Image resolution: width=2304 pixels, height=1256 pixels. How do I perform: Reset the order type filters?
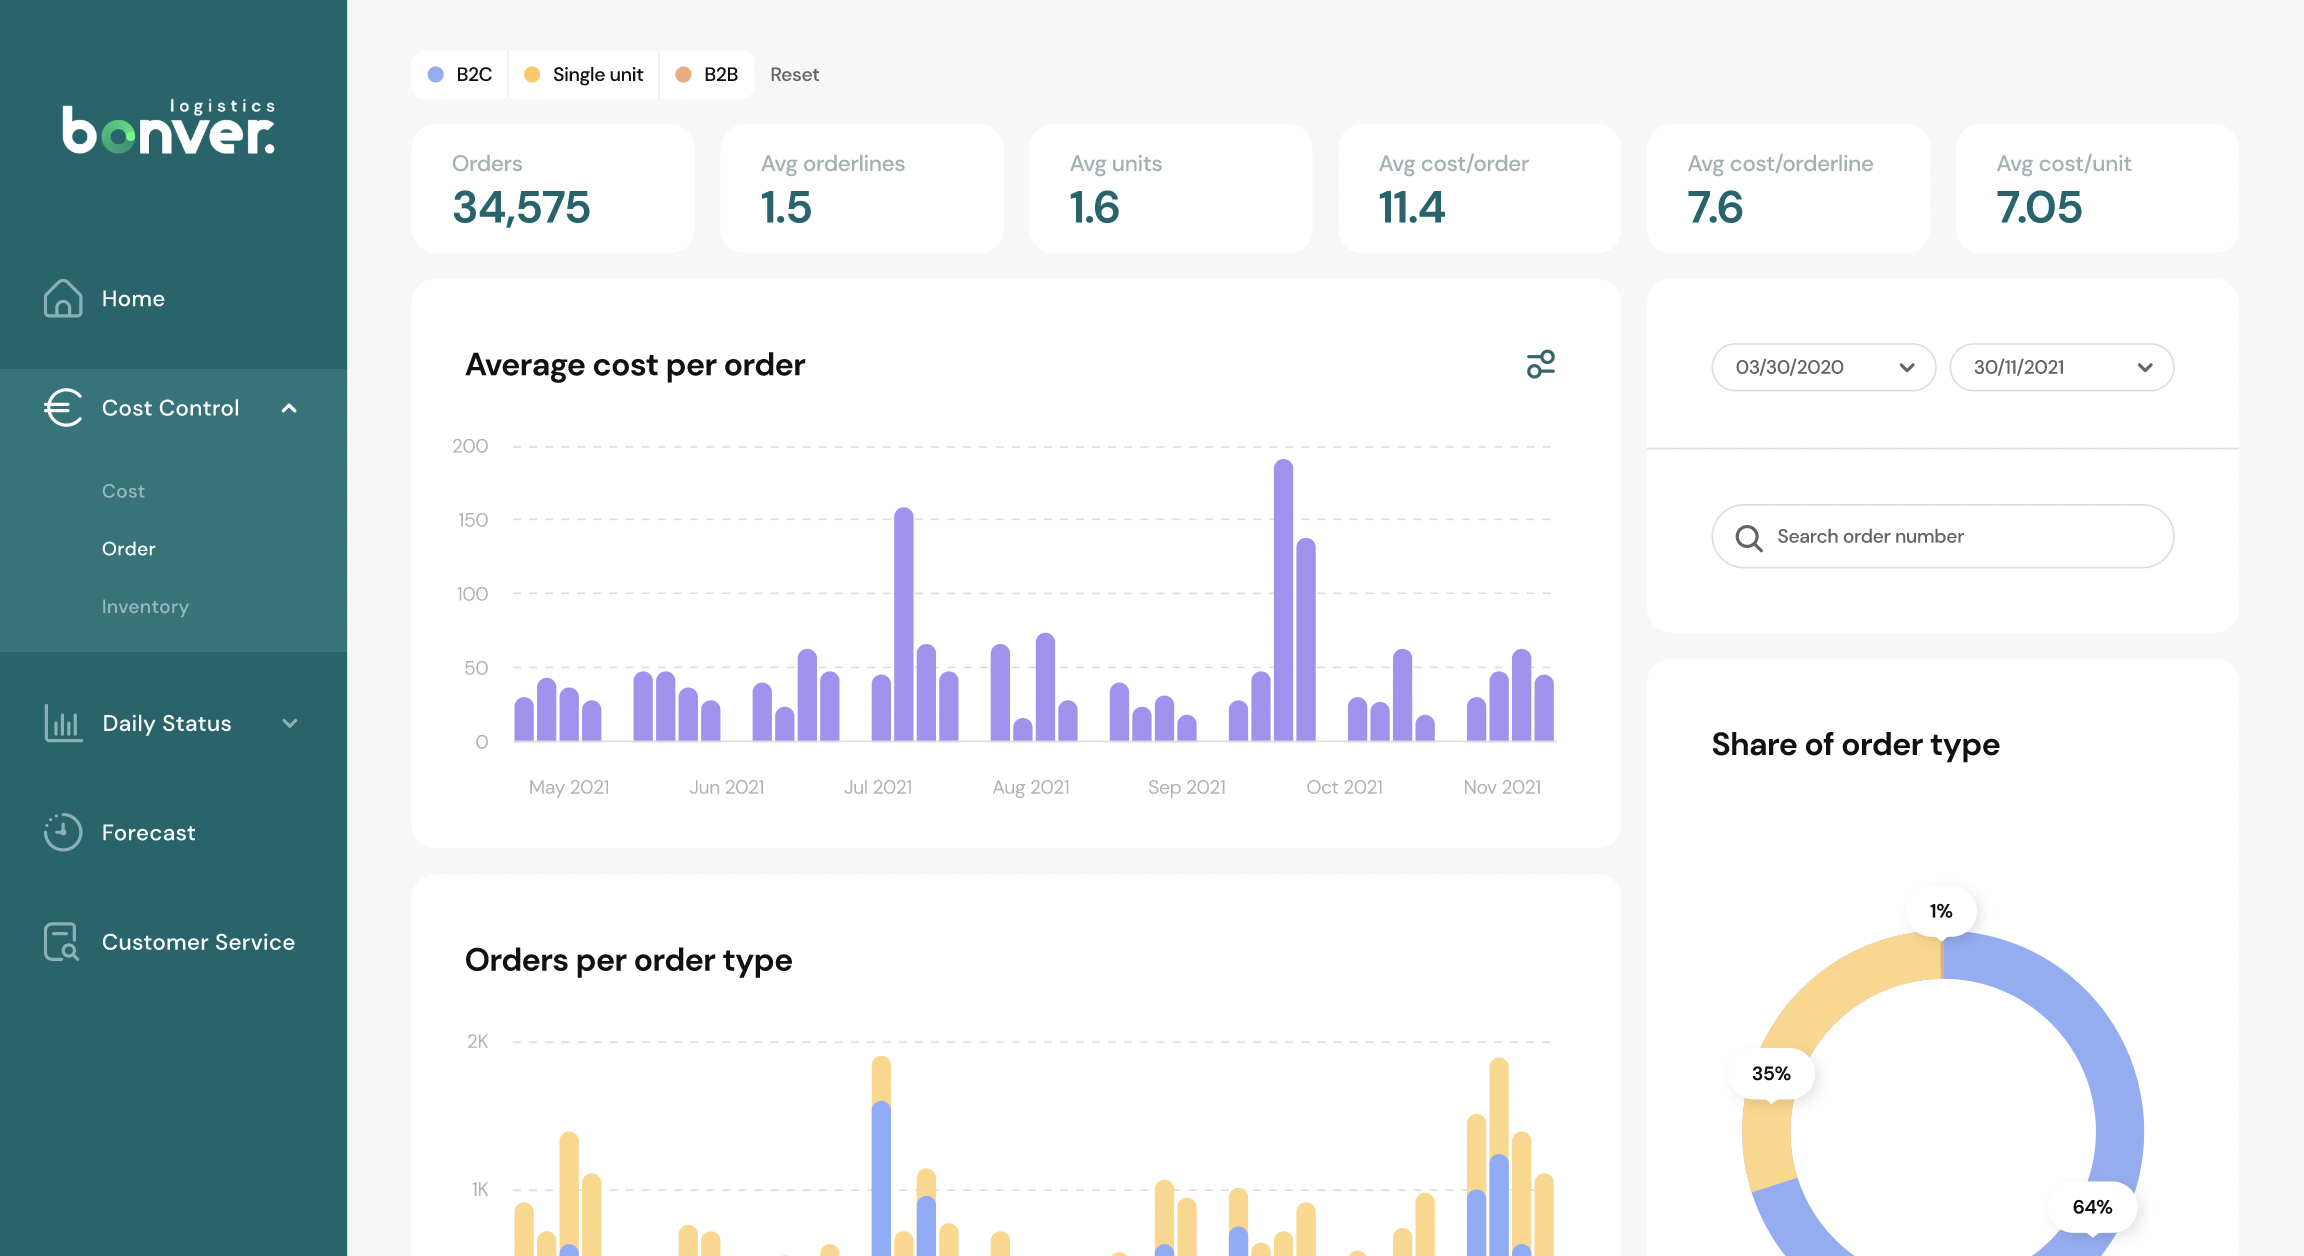(794, 74)
